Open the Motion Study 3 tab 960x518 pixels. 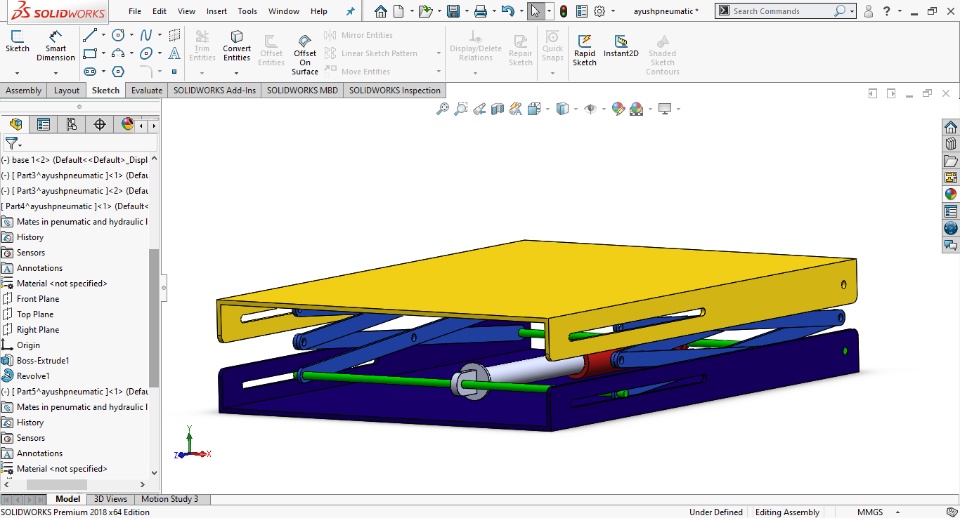pyautogui.click(x=169, y=499)
